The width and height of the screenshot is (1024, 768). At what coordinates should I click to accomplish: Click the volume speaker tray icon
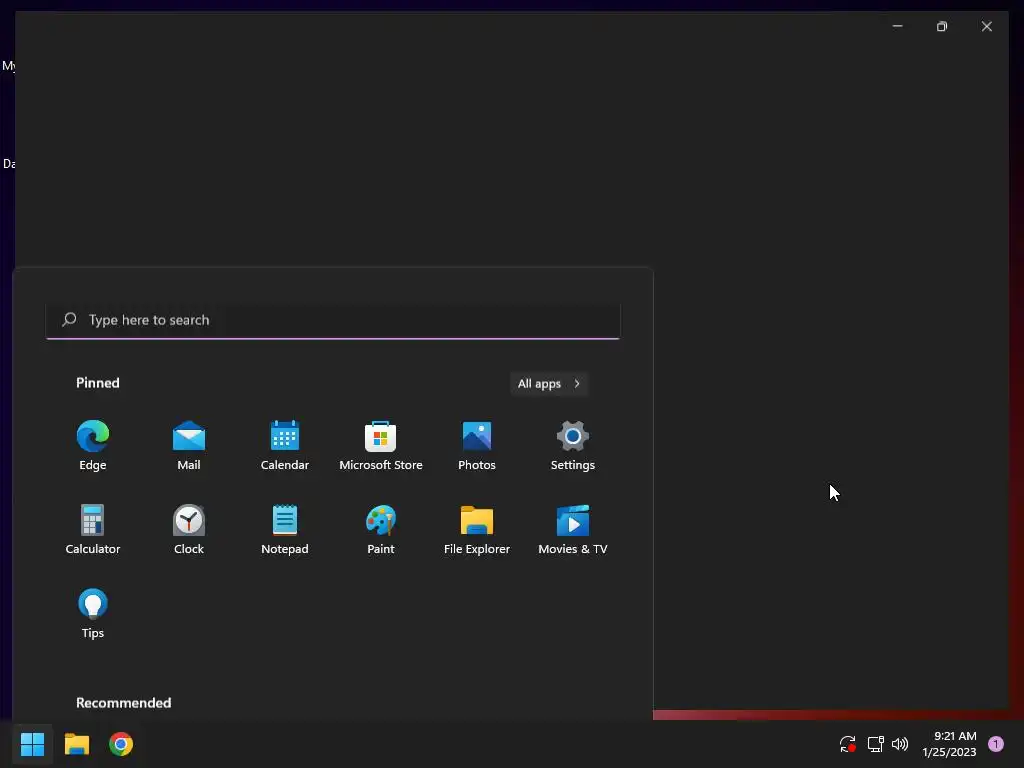(900, 744)
